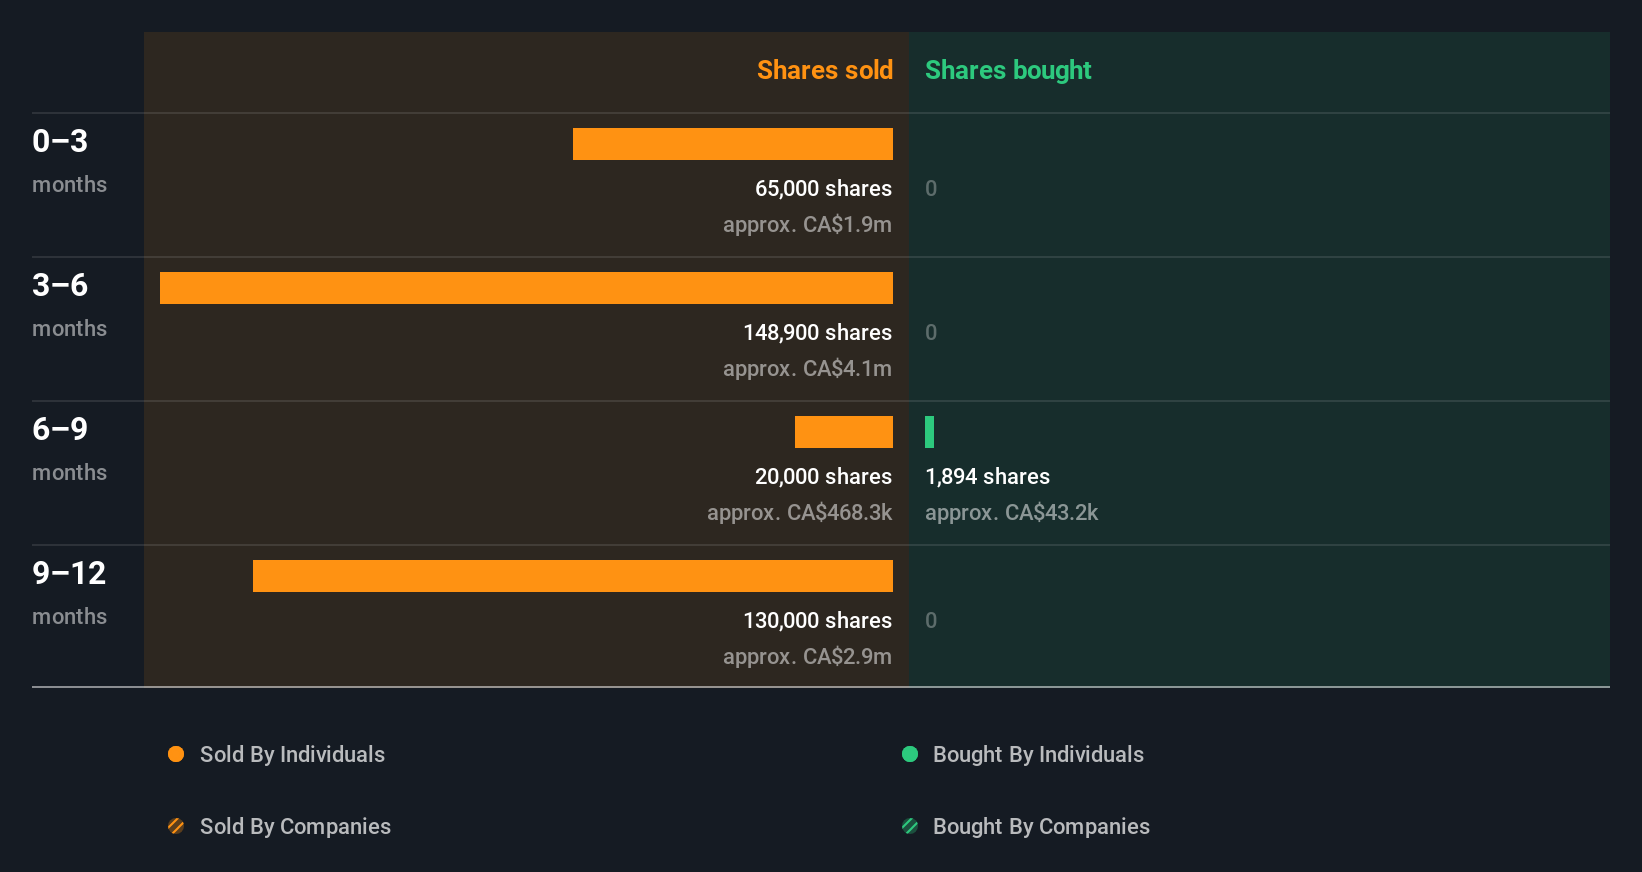The height and width of the screenshot is (872, 1642).
Task: Click the approx. CA$4.1m amount
Action: click(x=807, y=368)
